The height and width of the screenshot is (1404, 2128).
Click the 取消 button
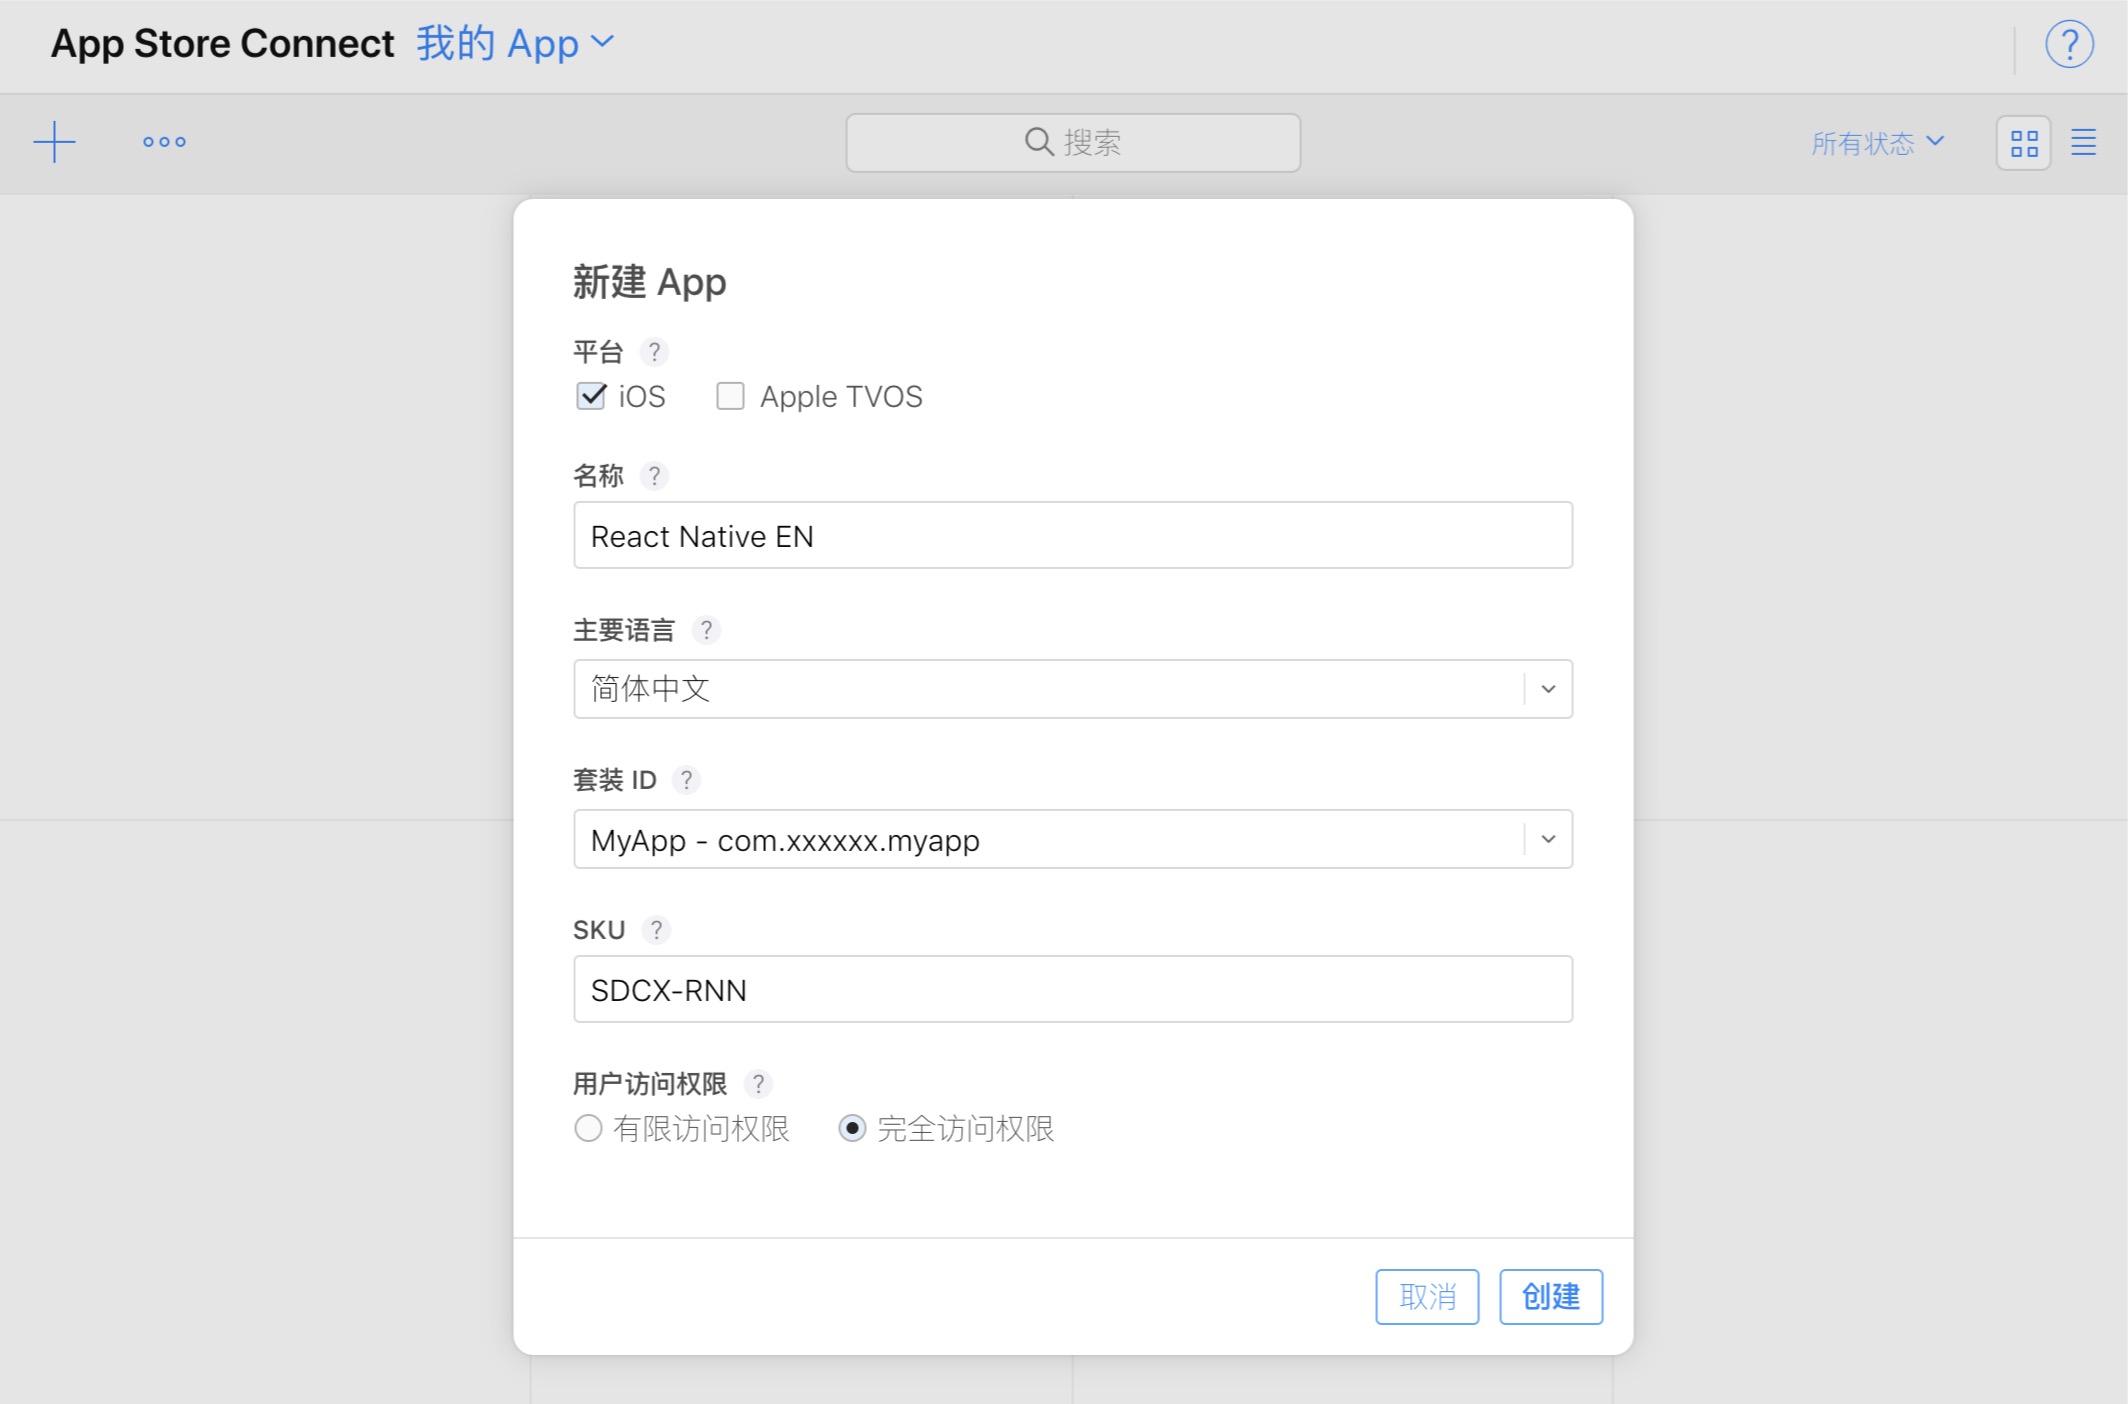[1427, 1297]
